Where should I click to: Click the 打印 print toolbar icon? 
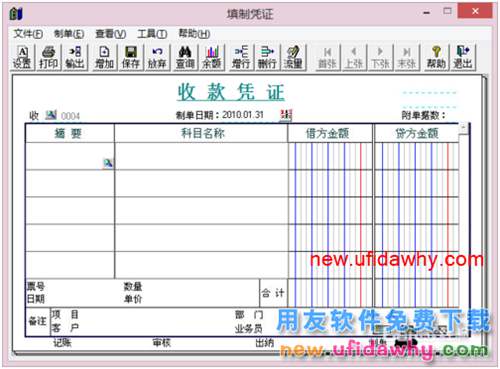point(48,57)
